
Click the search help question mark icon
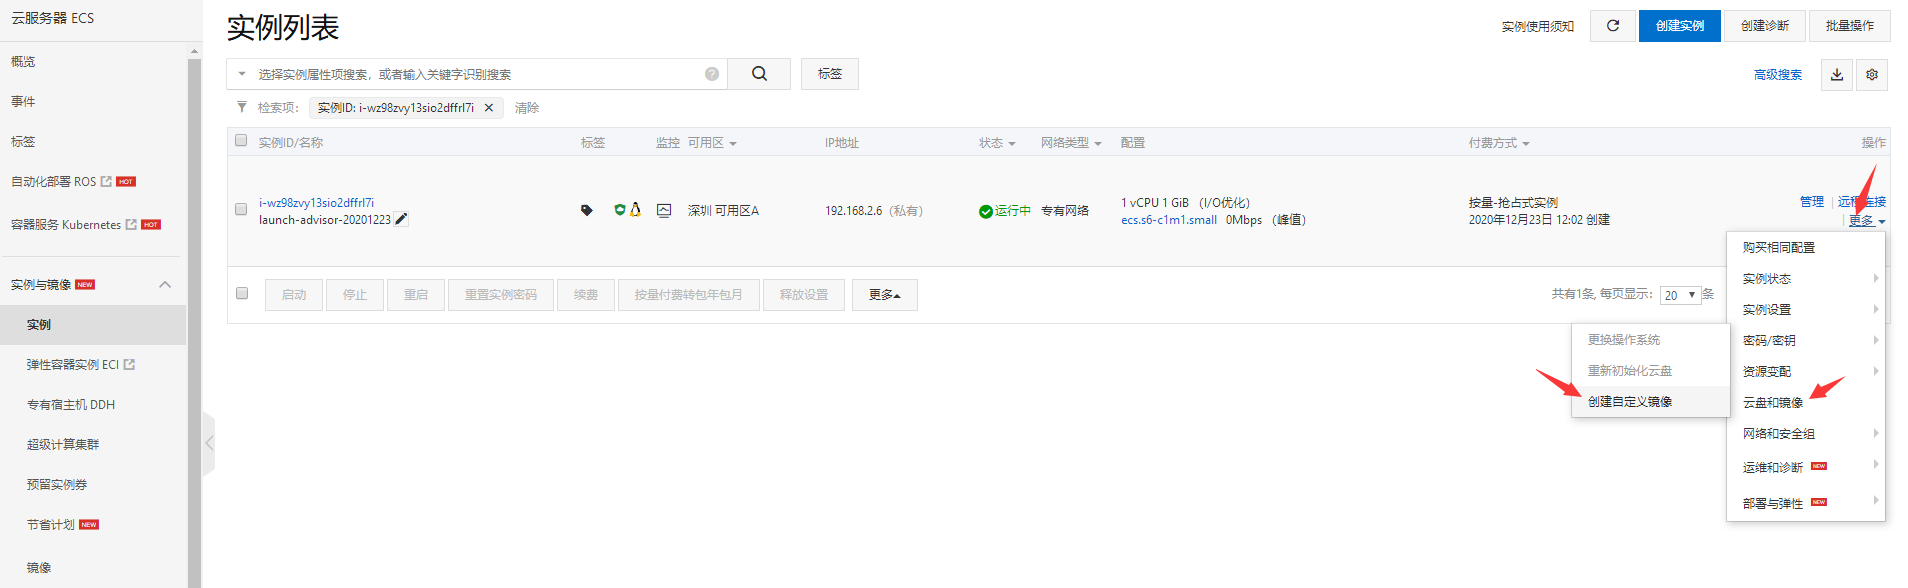click(x=711, y=74)
